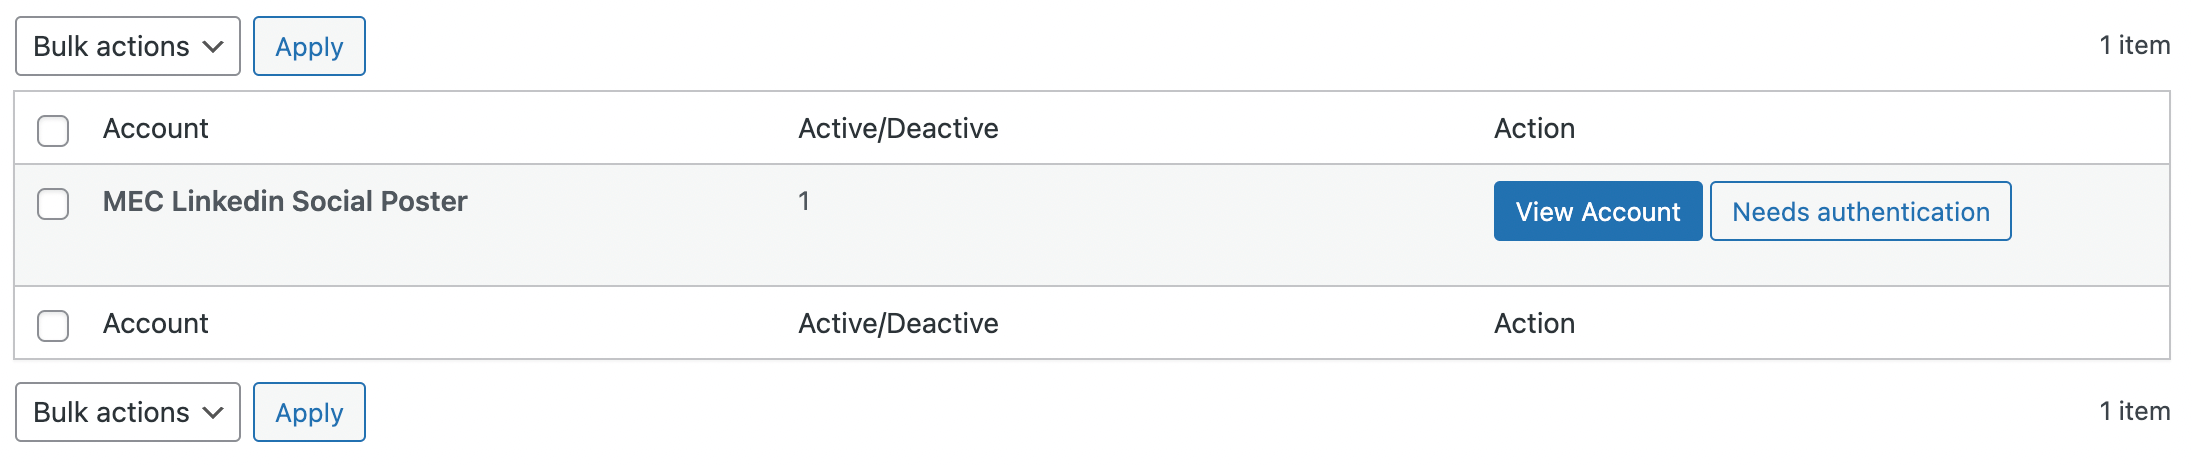This screenshot has width=2192, height=466.
Task: Click the Active/Deactive column header
Action: point(898,128)
